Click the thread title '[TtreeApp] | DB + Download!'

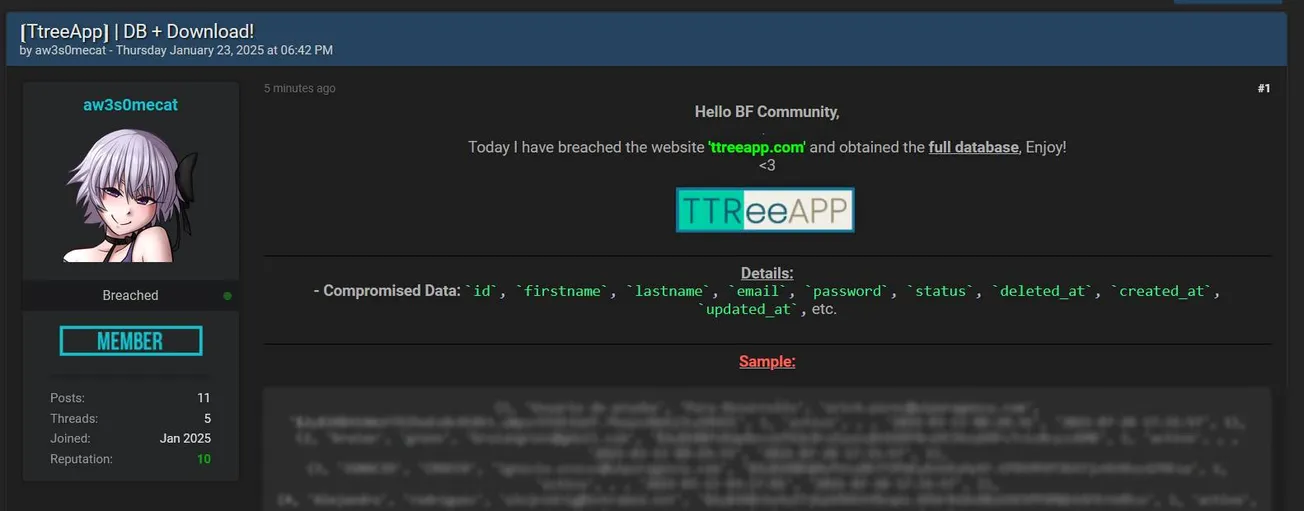[x=137, y=31]
